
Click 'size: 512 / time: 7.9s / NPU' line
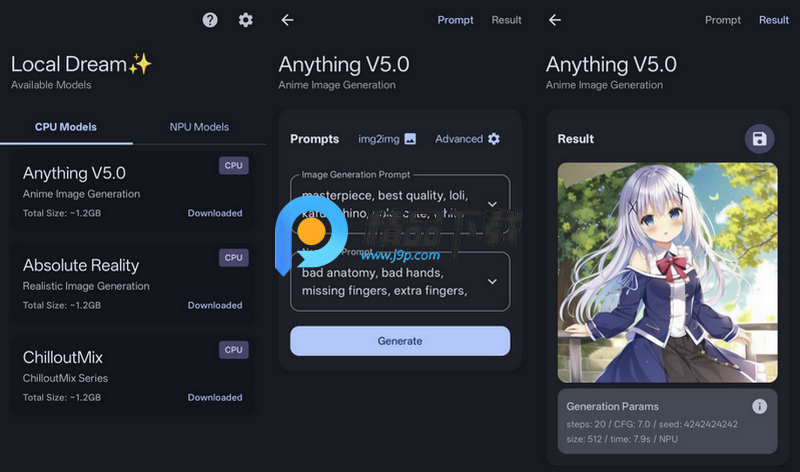(622, 439)
